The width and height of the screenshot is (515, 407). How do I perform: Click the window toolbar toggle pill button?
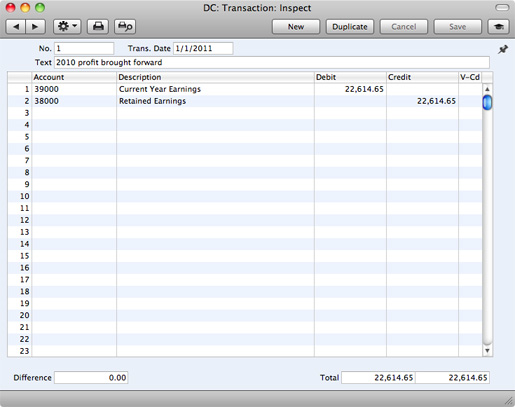coord(502,8)
